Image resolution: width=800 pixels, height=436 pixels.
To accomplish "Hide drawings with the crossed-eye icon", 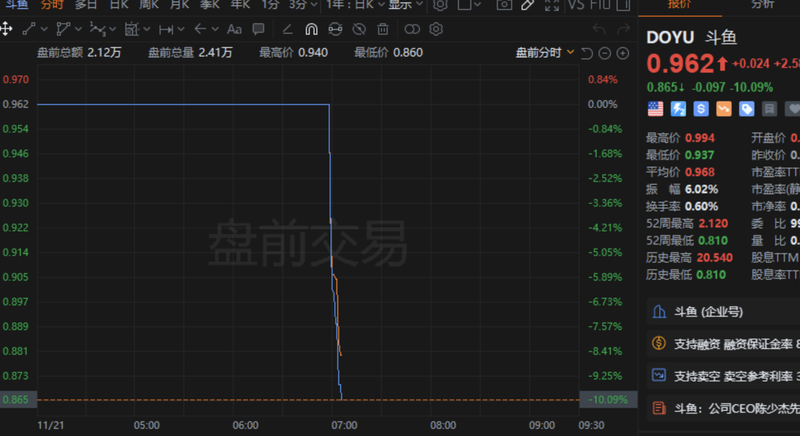I will click(359, 29).
